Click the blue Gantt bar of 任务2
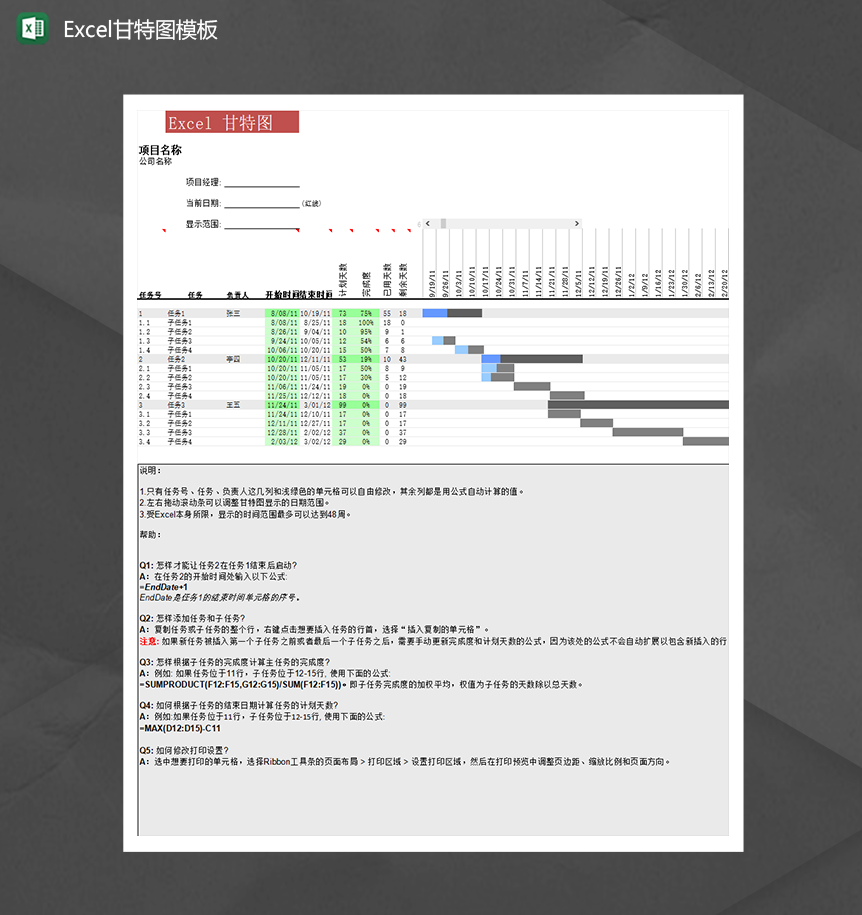862x915 pixels. (490, 358)
